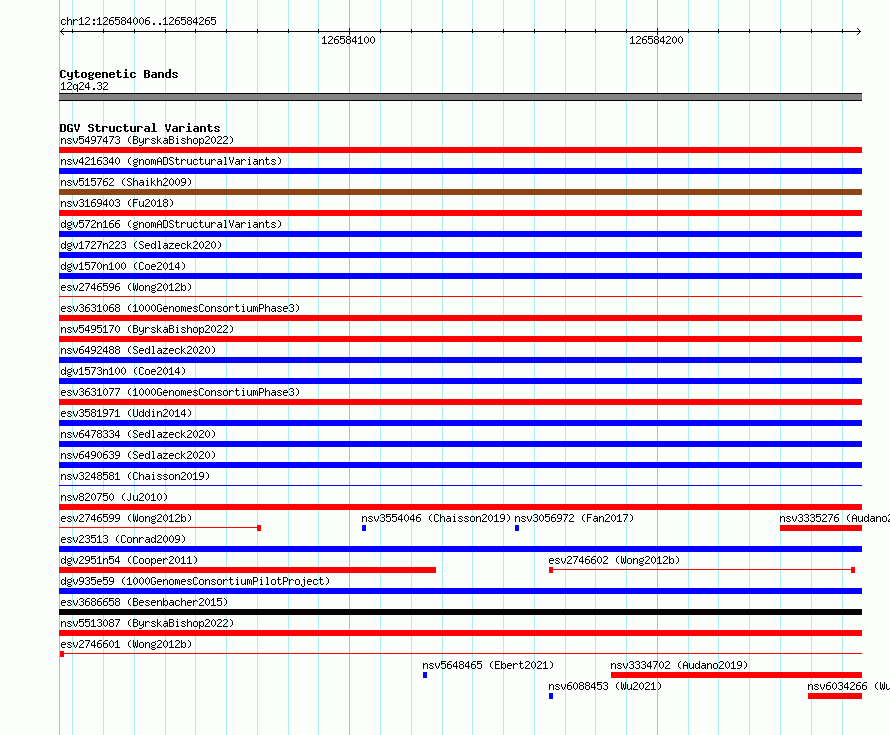Image resolution: width=890 pixels, height=735 pixels.
Task: Click the chr12:126584006..126584265 region label
Action: (138, 22)
